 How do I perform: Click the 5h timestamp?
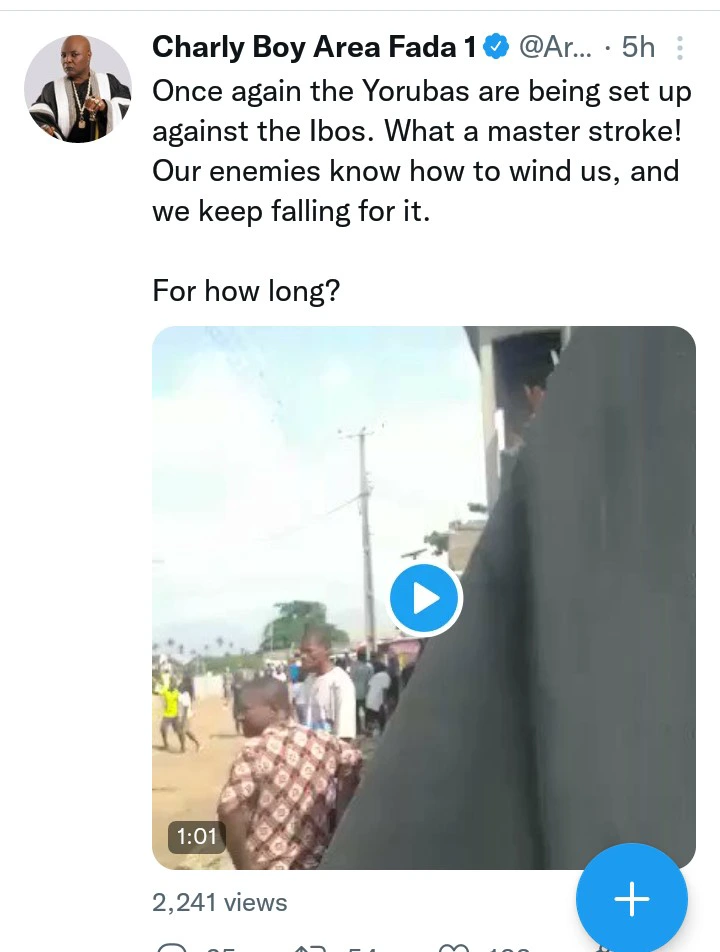(639, 47)
